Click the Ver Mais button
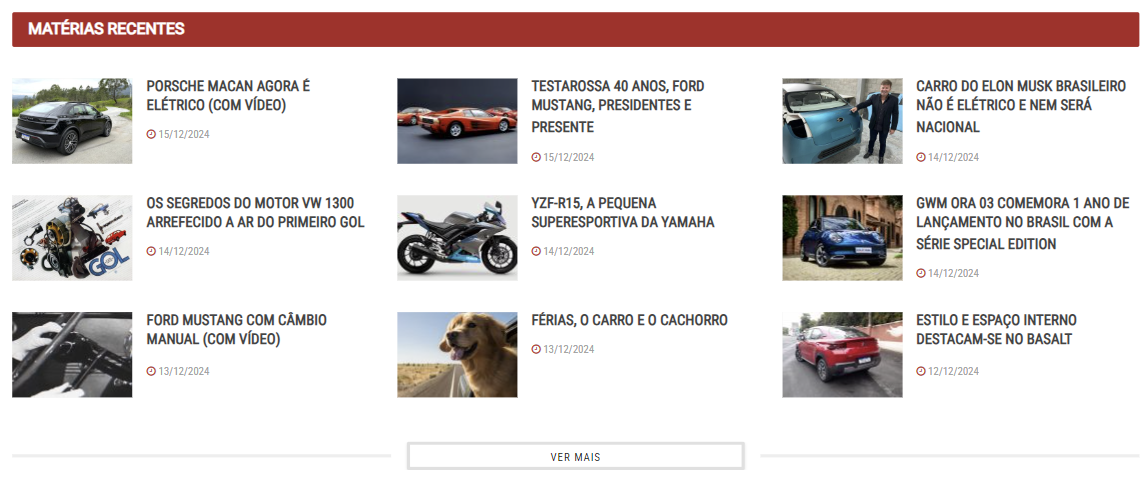This screenshot has height=492, width=1148. [x=575, y=456]
